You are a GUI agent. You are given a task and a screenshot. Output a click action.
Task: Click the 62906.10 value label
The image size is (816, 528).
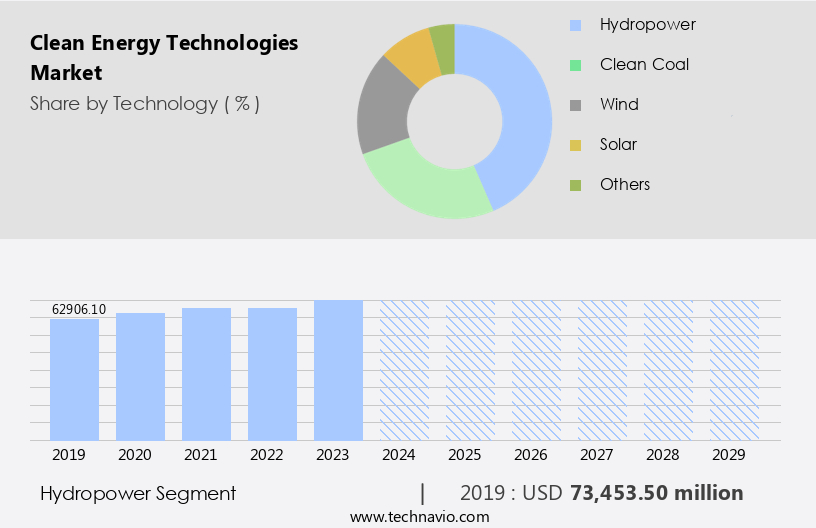pos(79,310)
